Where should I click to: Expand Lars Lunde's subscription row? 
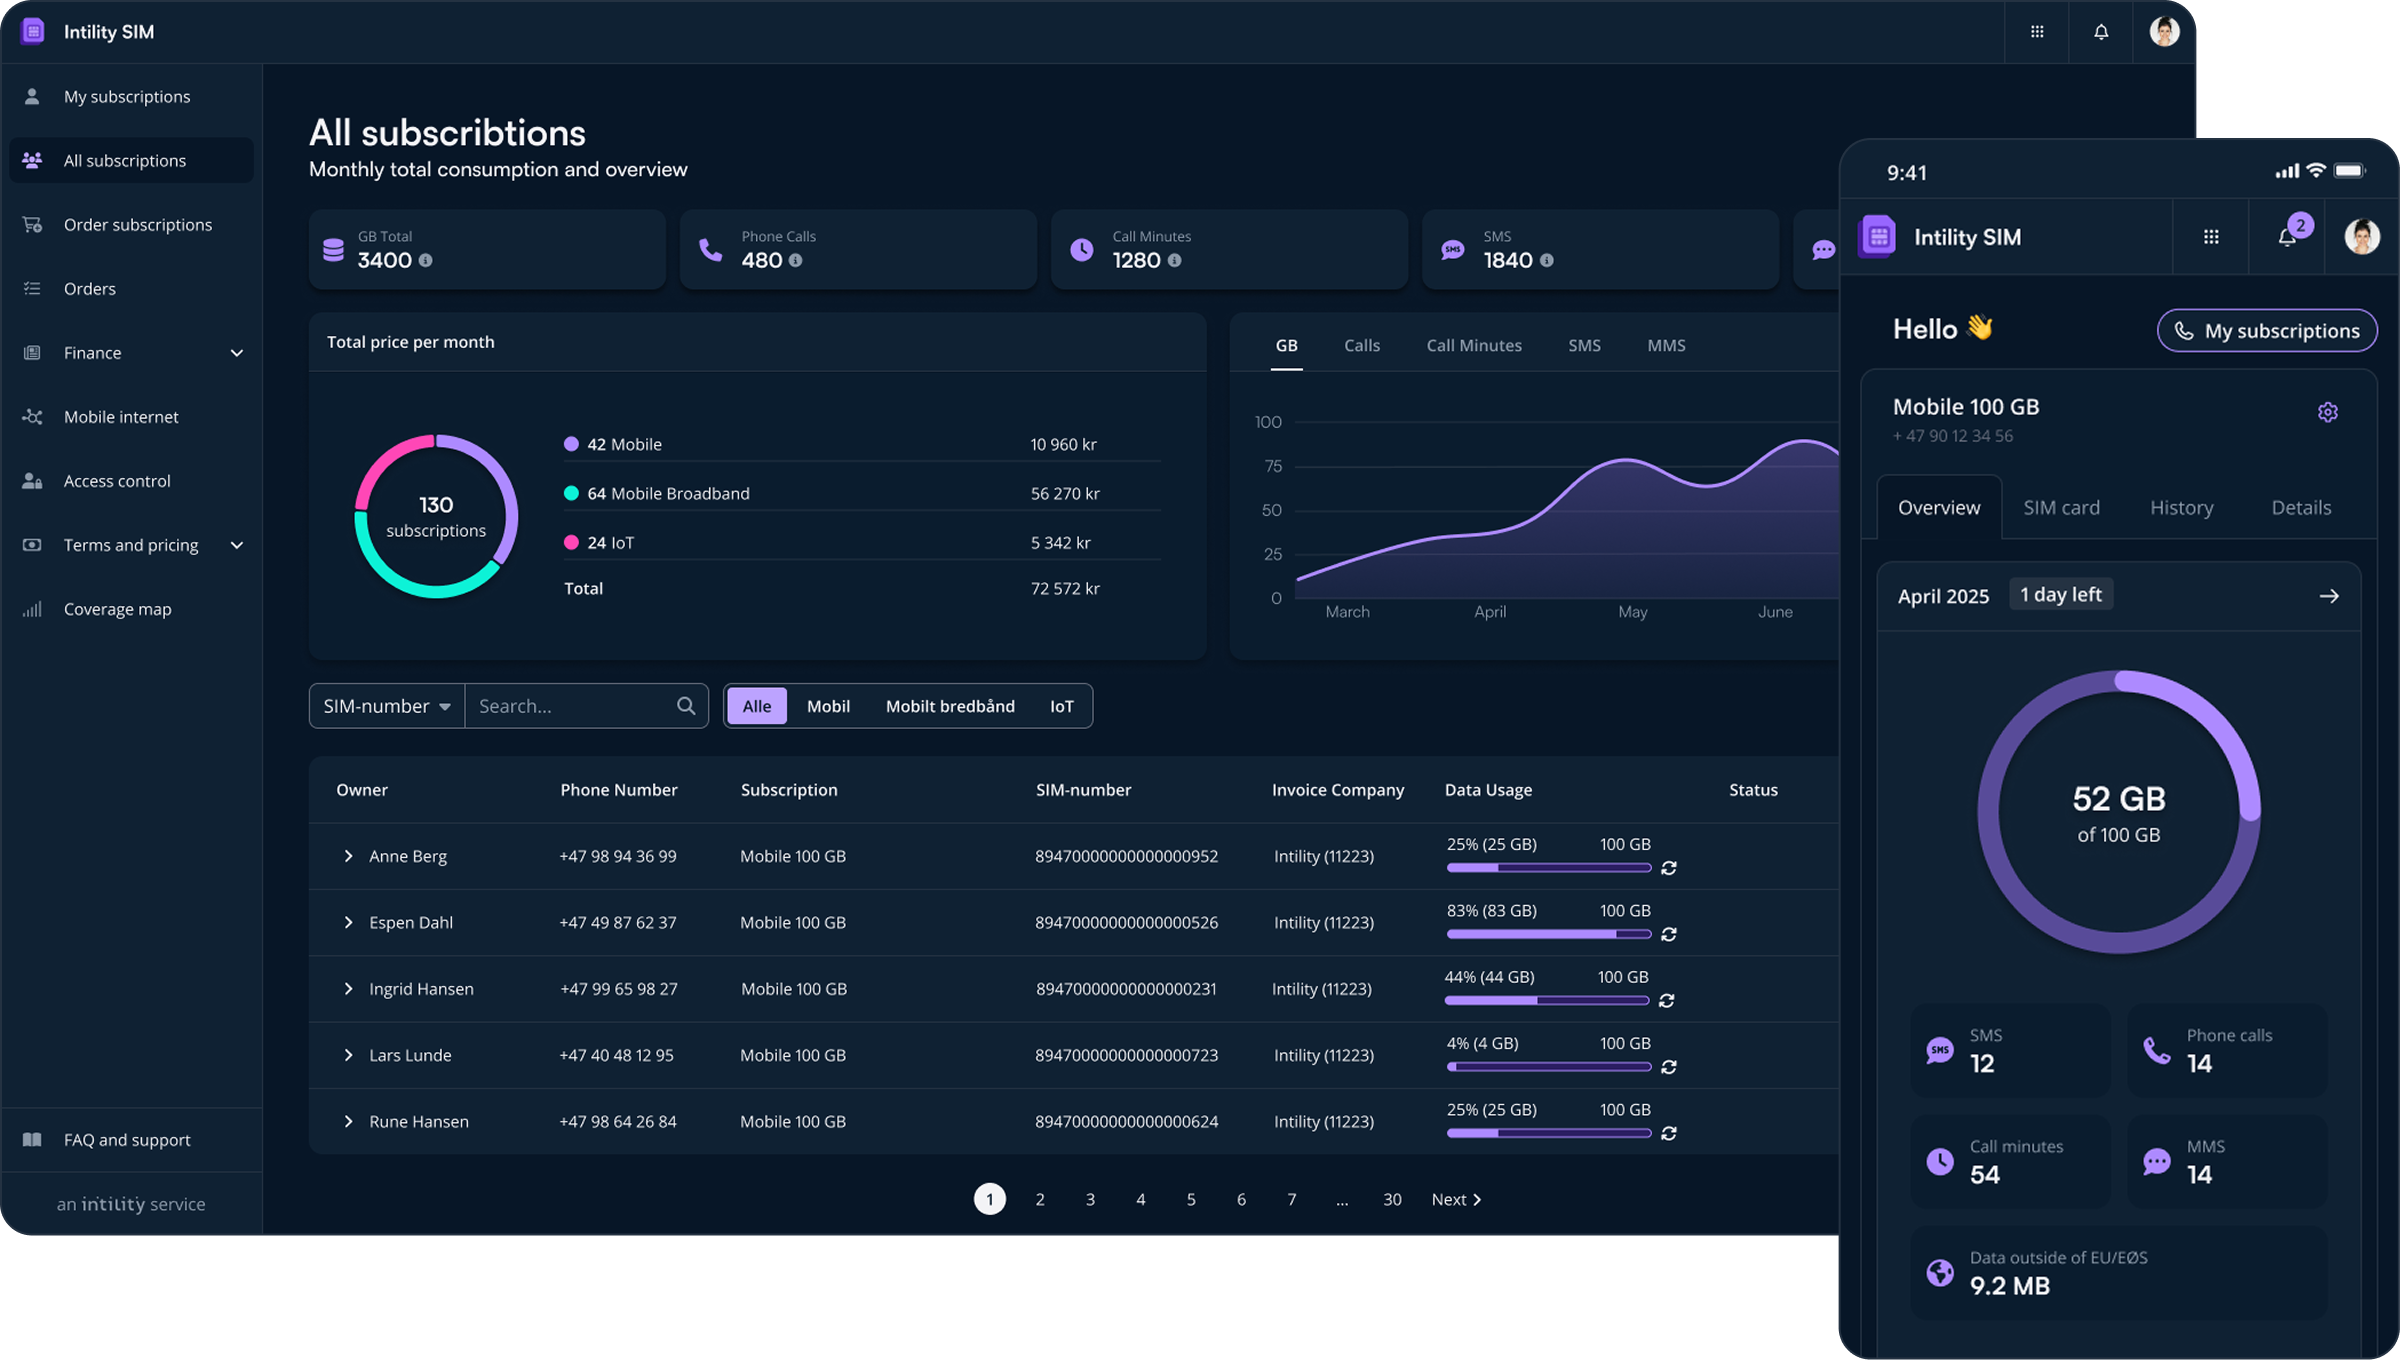pos(348,1055)
